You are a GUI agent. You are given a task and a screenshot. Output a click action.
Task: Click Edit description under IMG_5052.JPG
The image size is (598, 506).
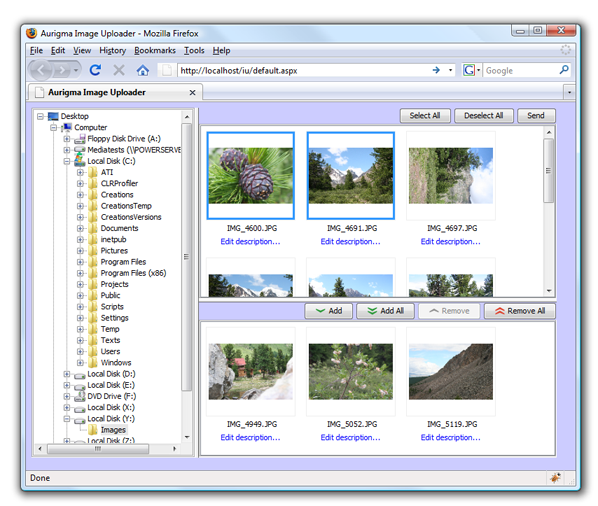(x=350, y=437)
